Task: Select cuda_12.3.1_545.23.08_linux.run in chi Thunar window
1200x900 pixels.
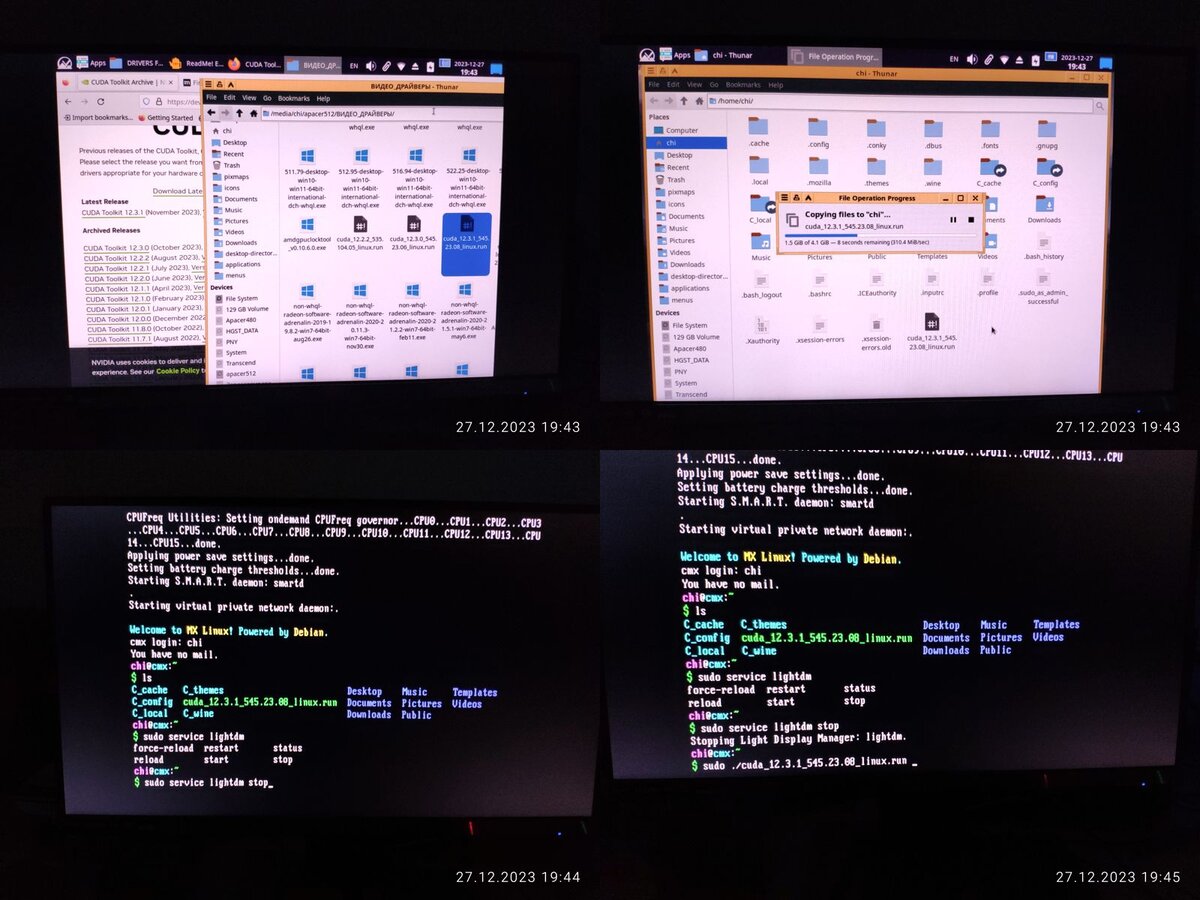Action: [x=931, y=330]
